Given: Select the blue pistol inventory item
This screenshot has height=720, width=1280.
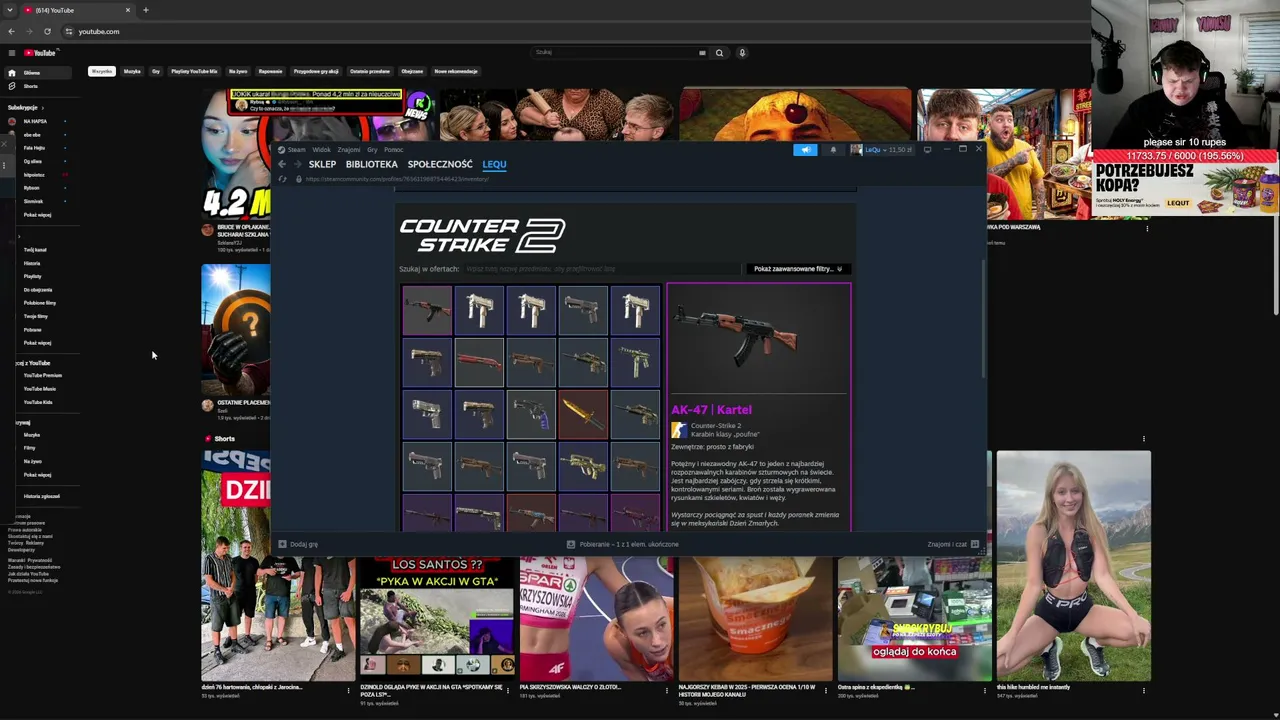Looking at the screenshot, I should click(x=531, y=413).
